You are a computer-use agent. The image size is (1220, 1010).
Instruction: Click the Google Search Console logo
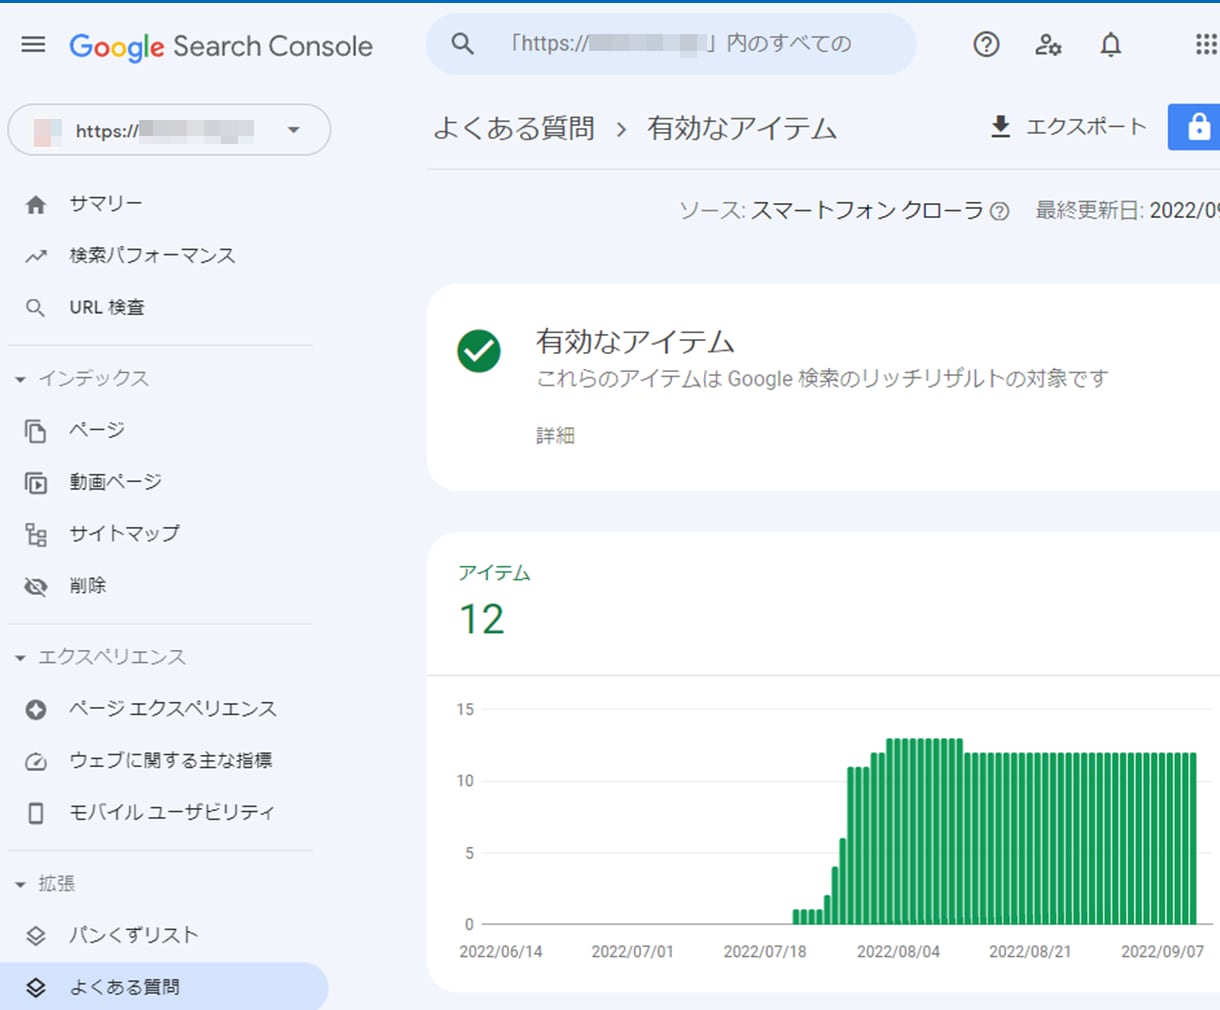coord(220,46)
